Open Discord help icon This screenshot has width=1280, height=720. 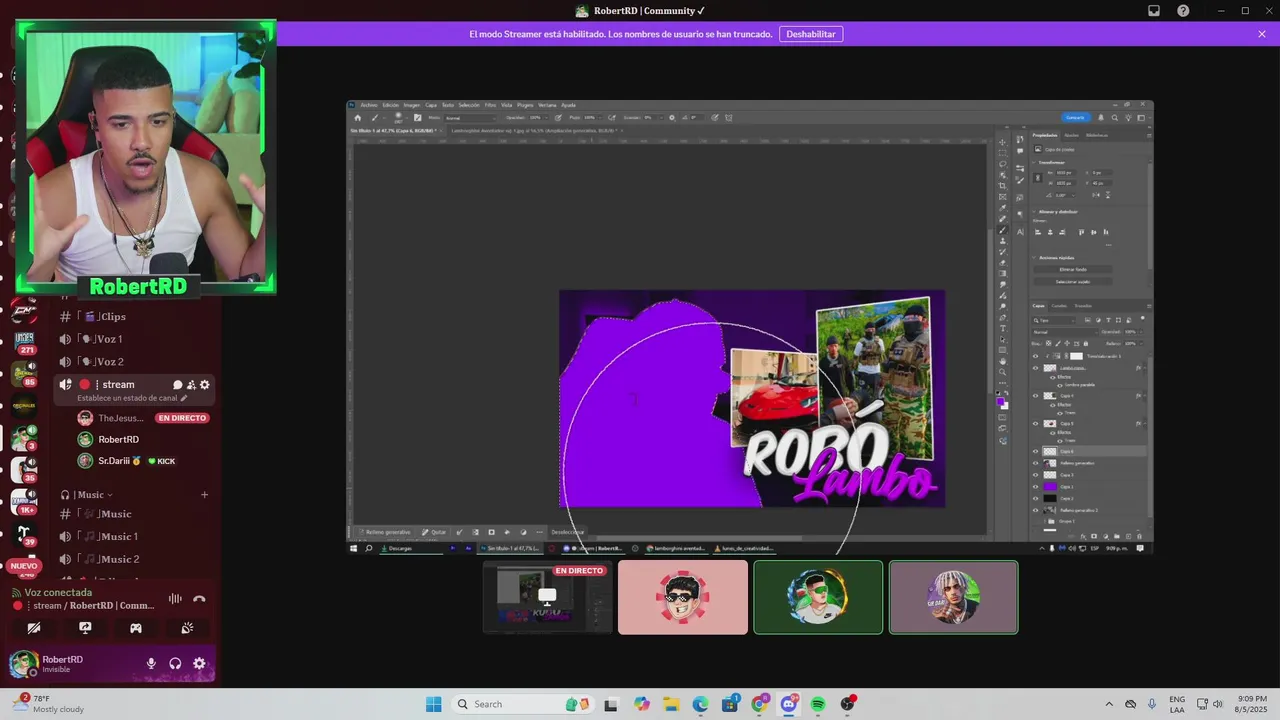click(x=1184, y=11)
